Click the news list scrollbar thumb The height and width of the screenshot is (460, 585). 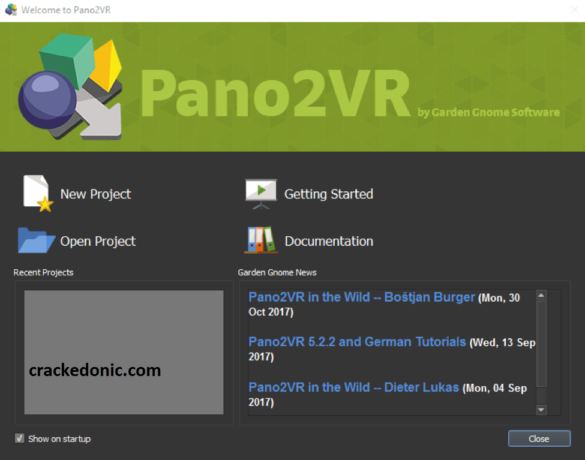pos(541,344)
